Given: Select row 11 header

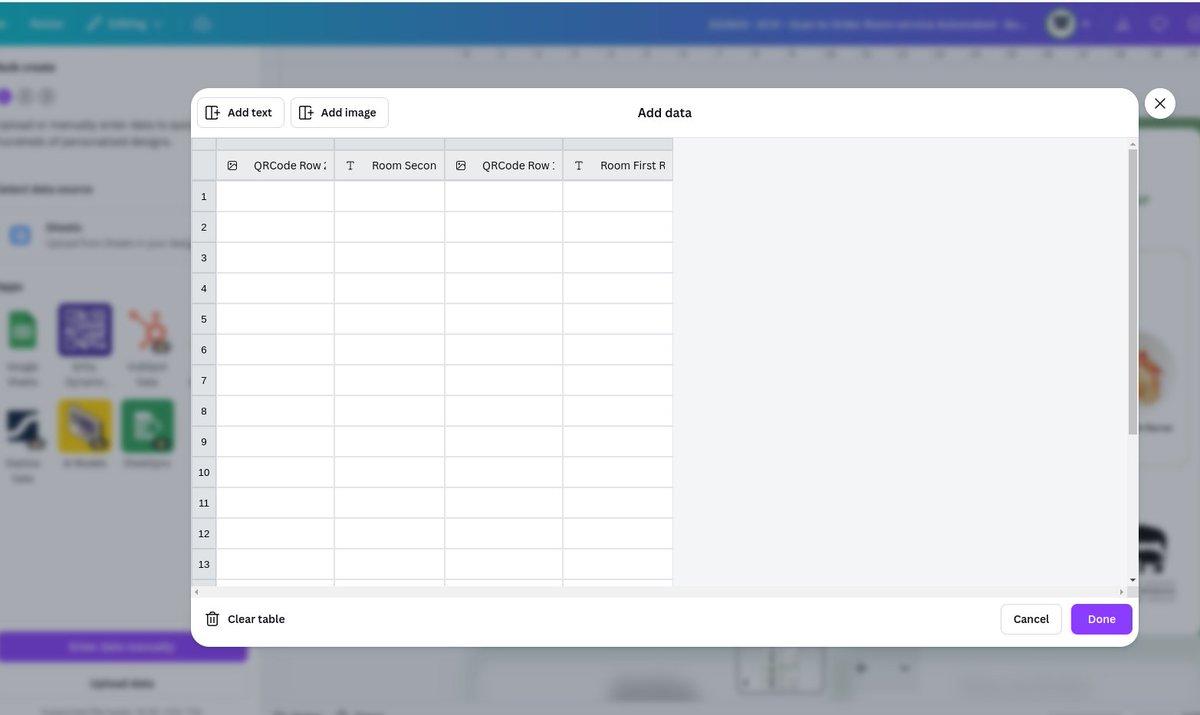Looking at the screenshot, I should pyautogui.click(x=204, y=503).
